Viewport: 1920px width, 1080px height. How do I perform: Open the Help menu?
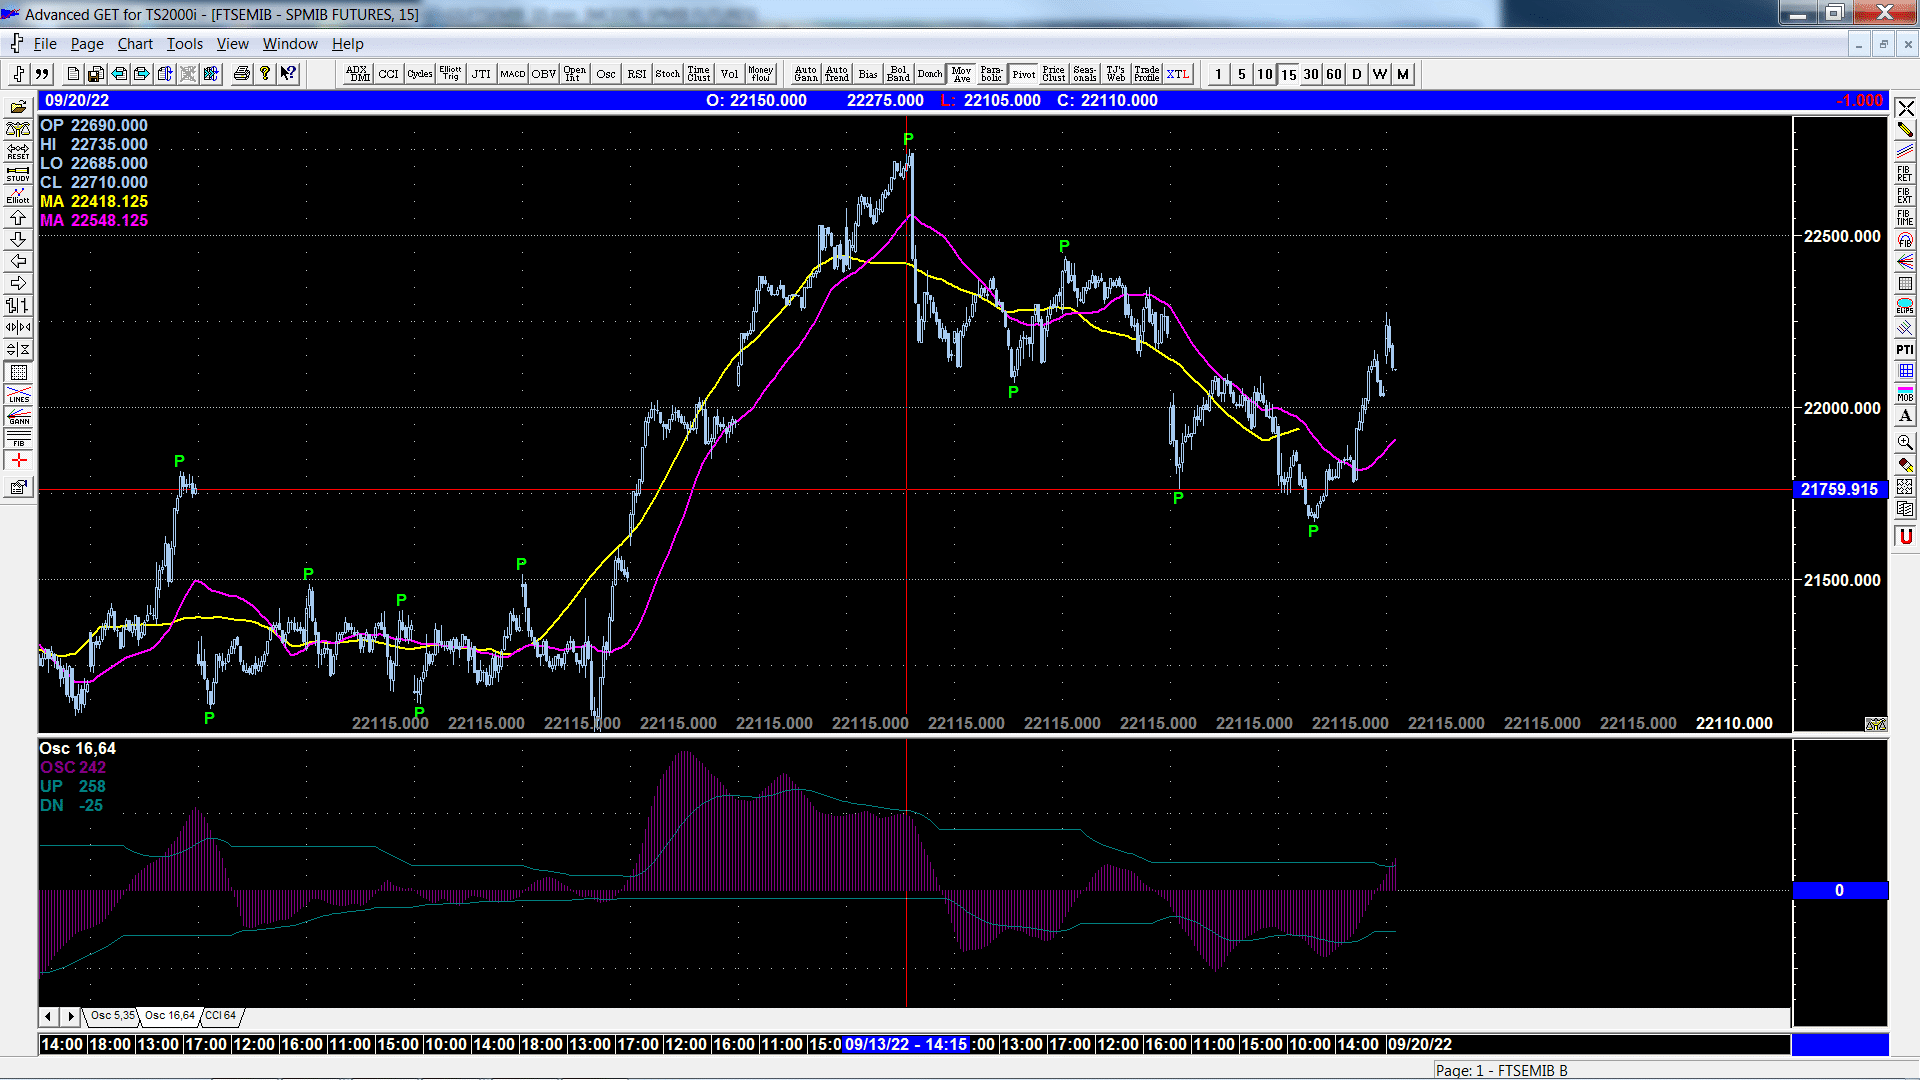click(x=348, y=44)
